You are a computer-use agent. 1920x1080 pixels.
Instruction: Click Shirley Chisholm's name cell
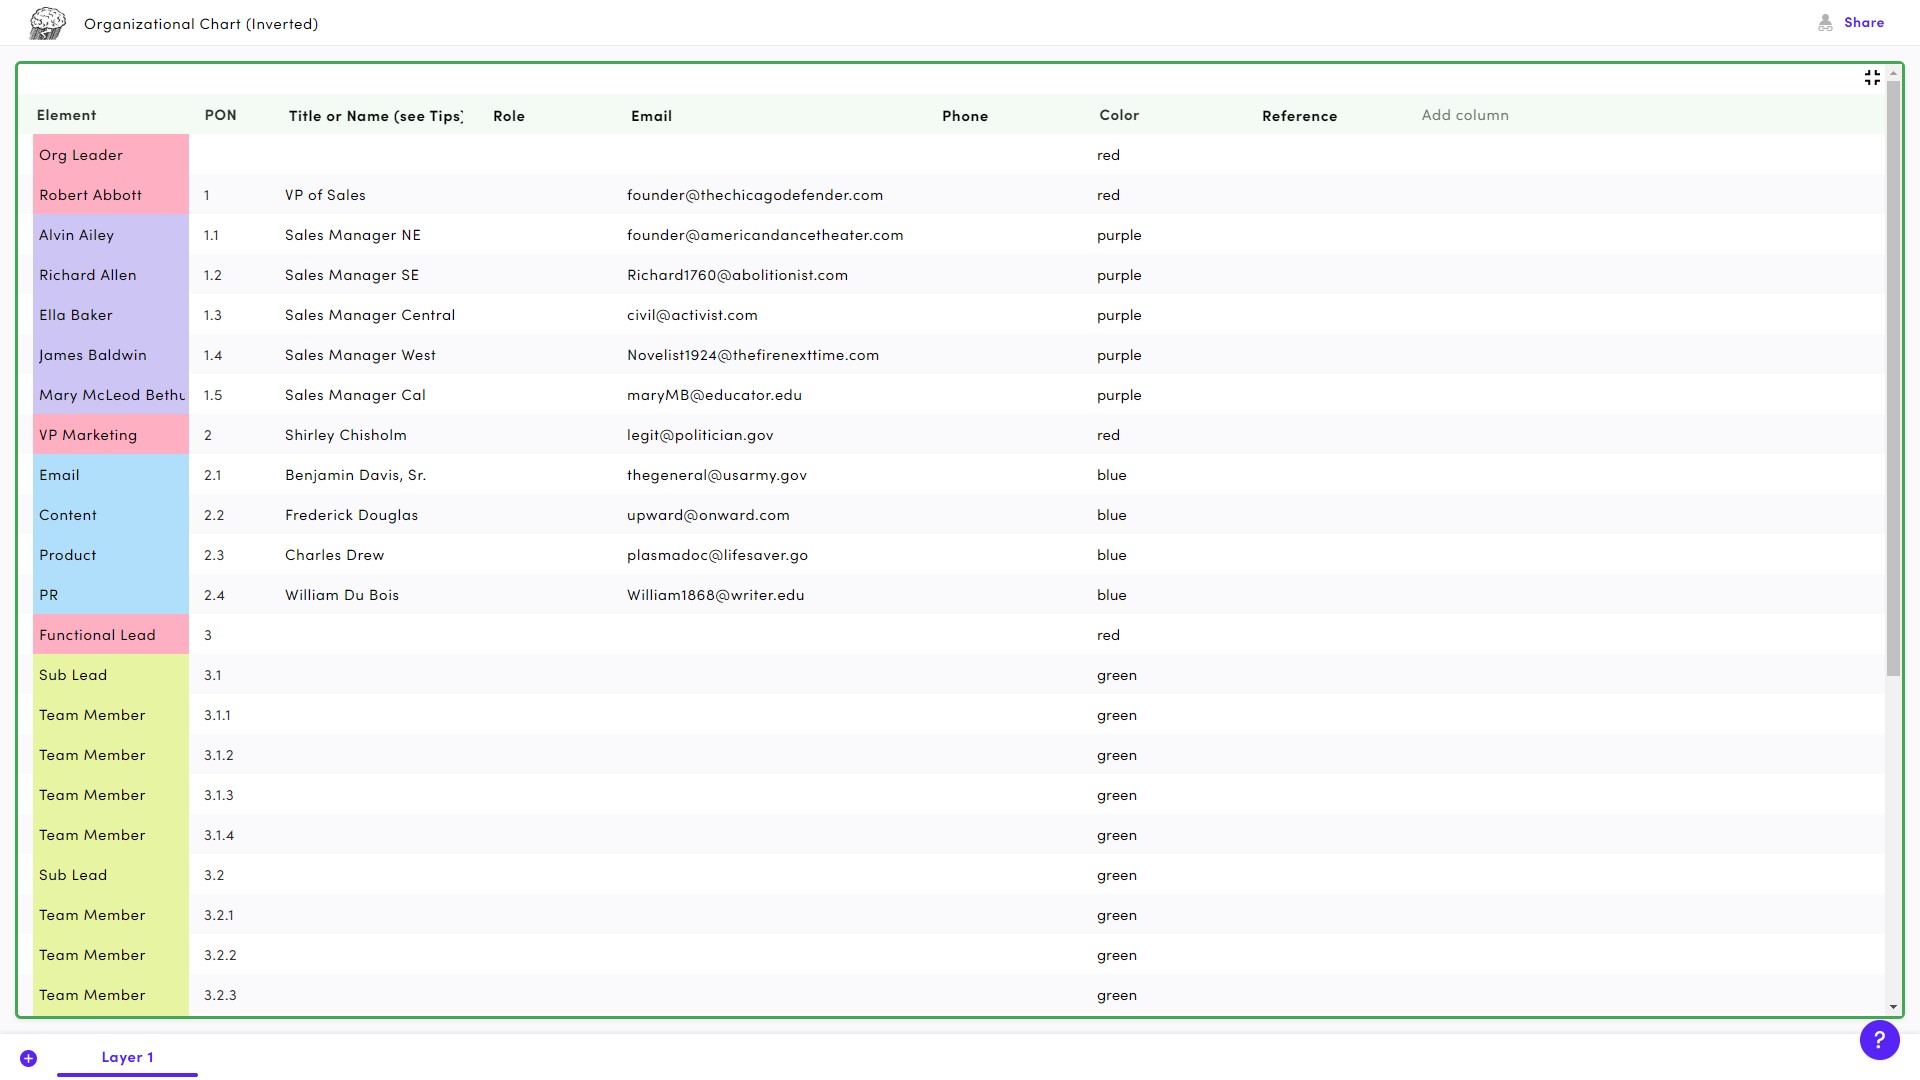coord(346,435)
